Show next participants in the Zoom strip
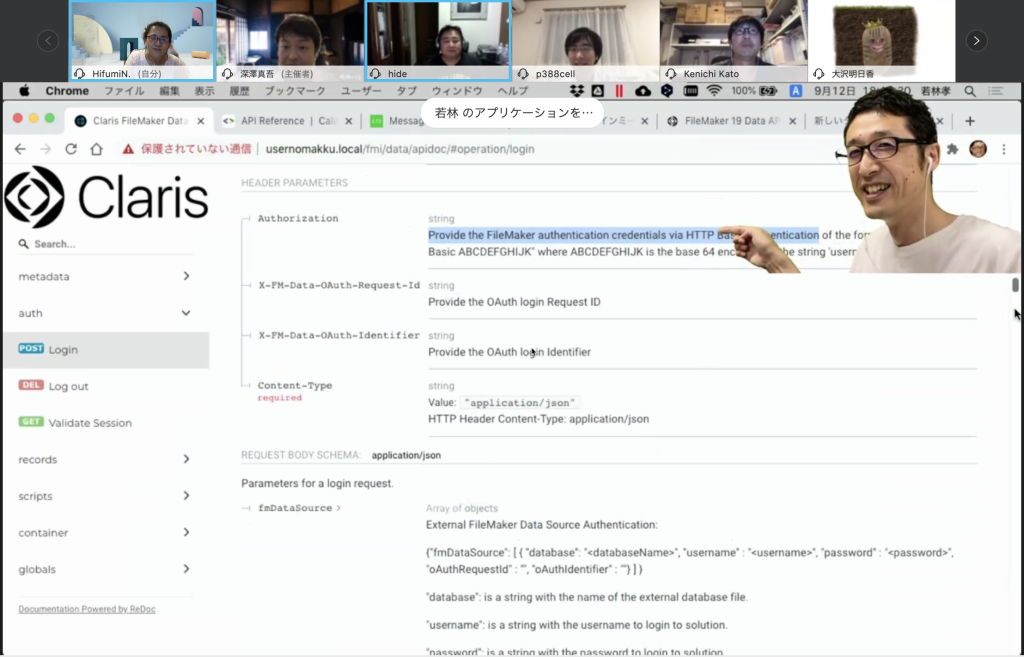Viewport: 1024px width, 657px height. point(976,40)
